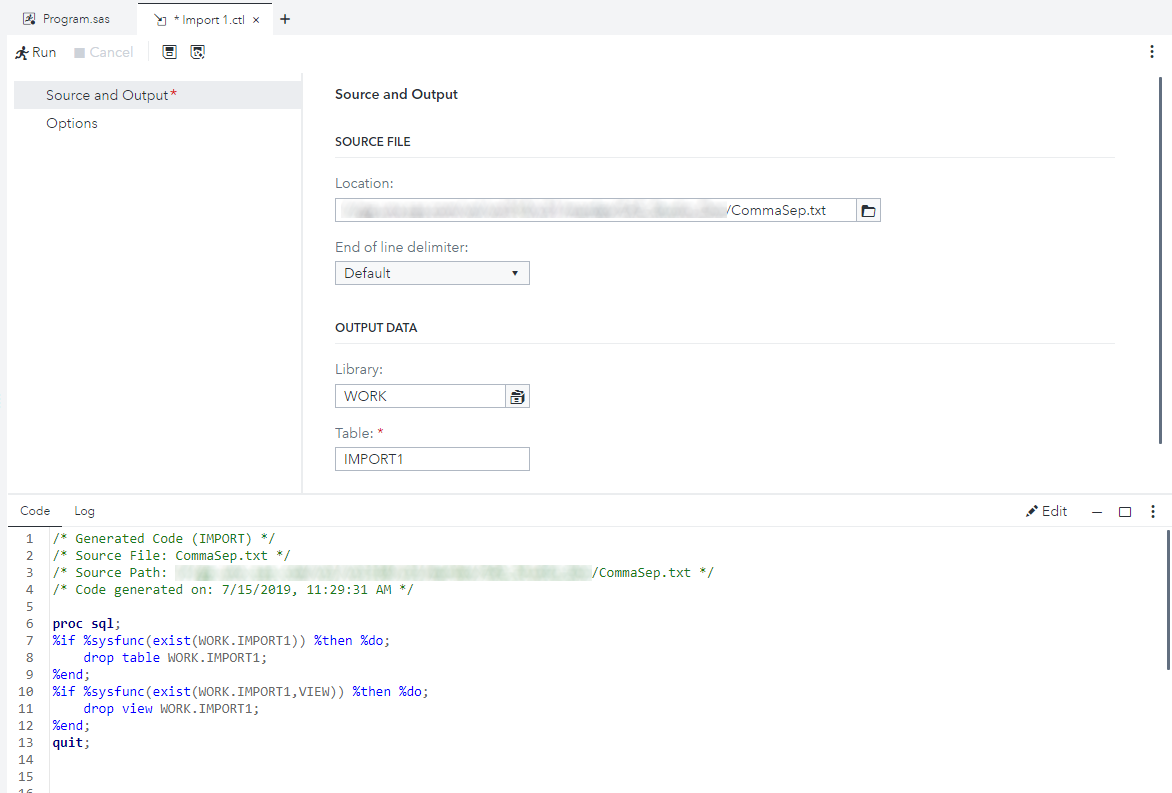
Task: Open the top-right more options menu
Action: [1152, 52]
